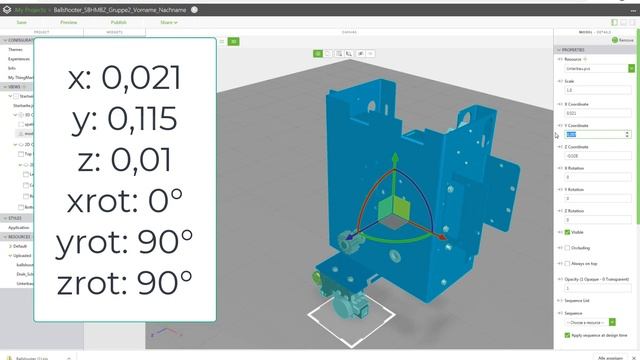
Task: Click the hamburger list icon above canvas
Action: click(222, 41)
